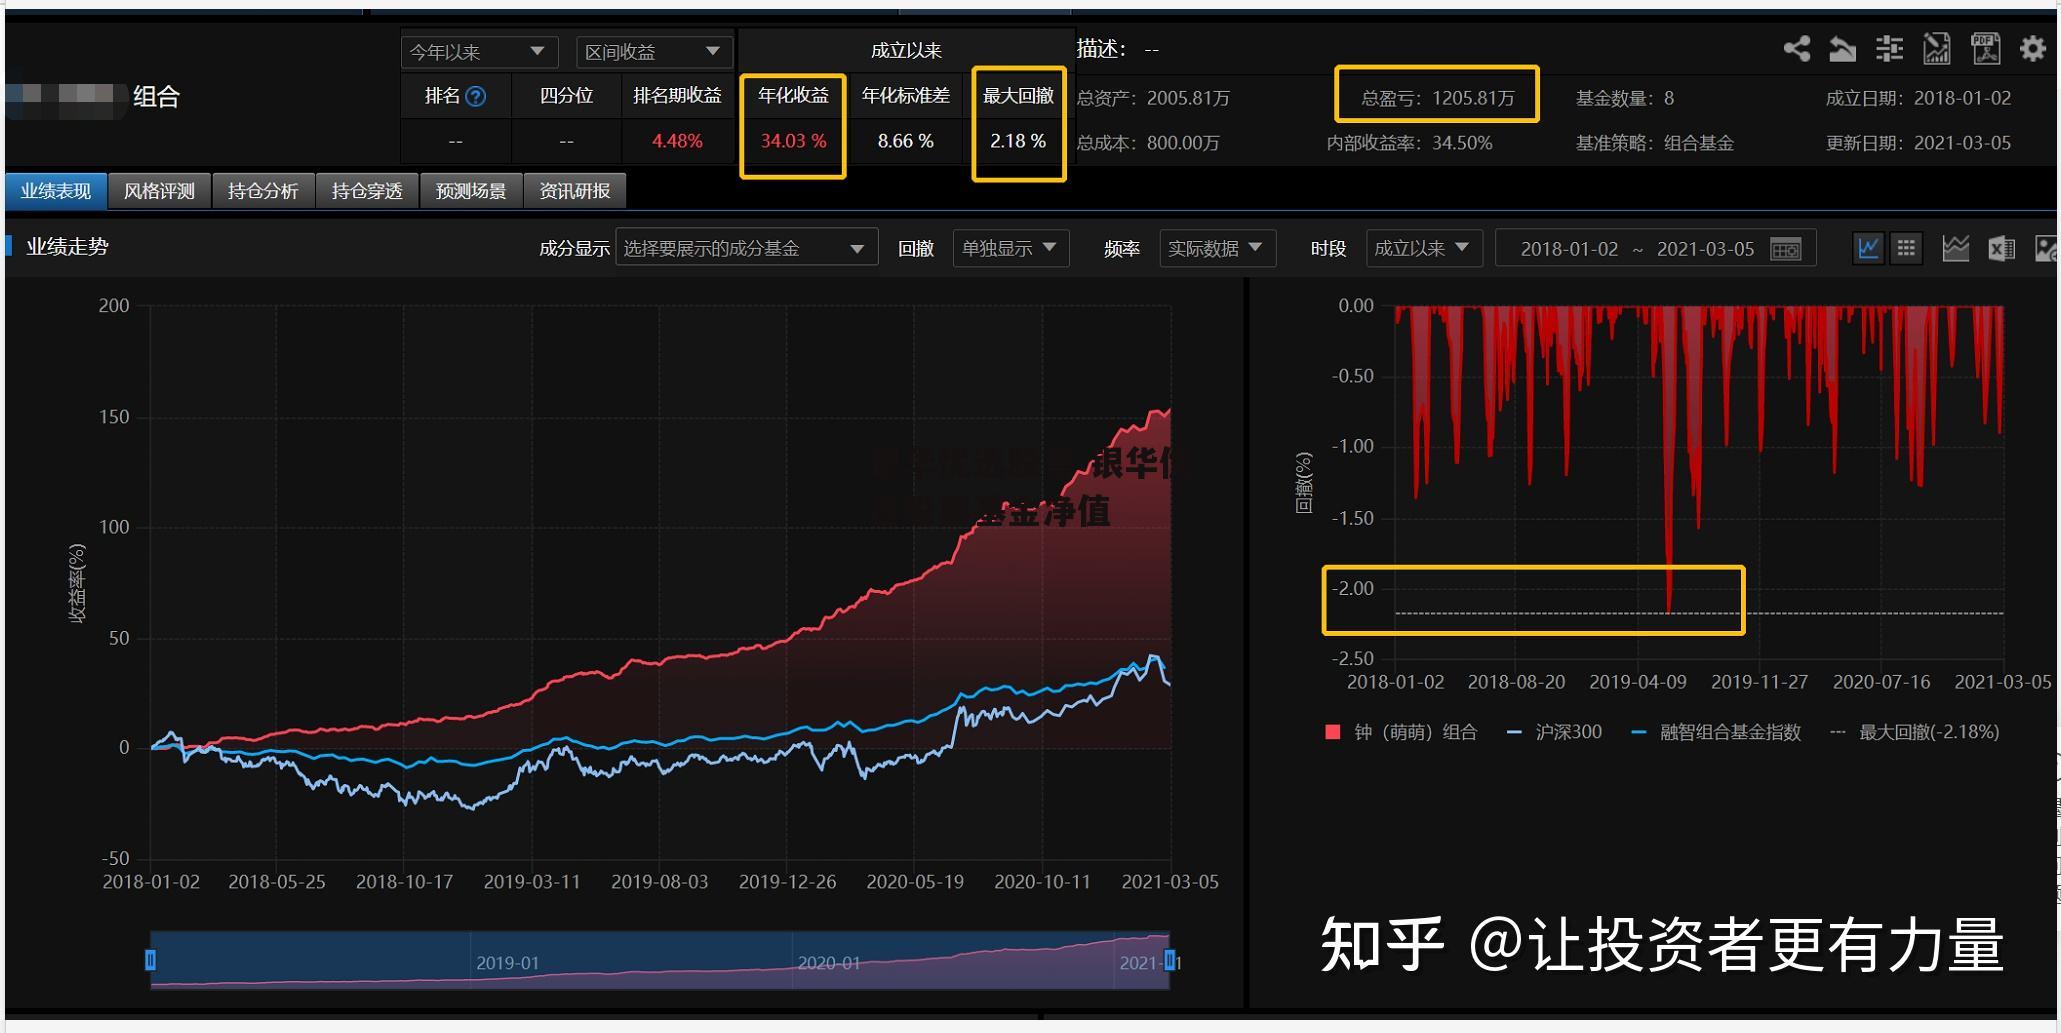Image resolution: width=2061 pixels, height=1033 pixels.
Task: Click the timeline range overview bar
Action: (660, 960)
